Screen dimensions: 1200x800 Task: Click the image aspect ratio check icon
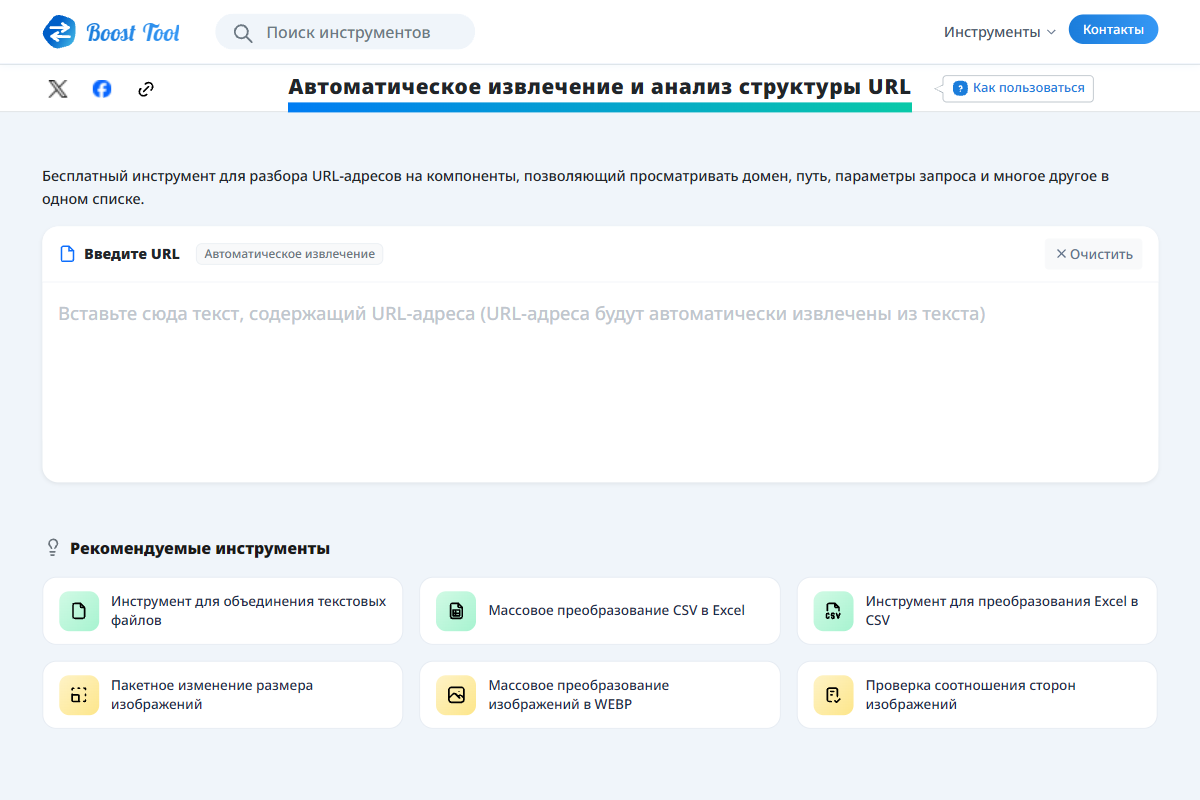833,695
